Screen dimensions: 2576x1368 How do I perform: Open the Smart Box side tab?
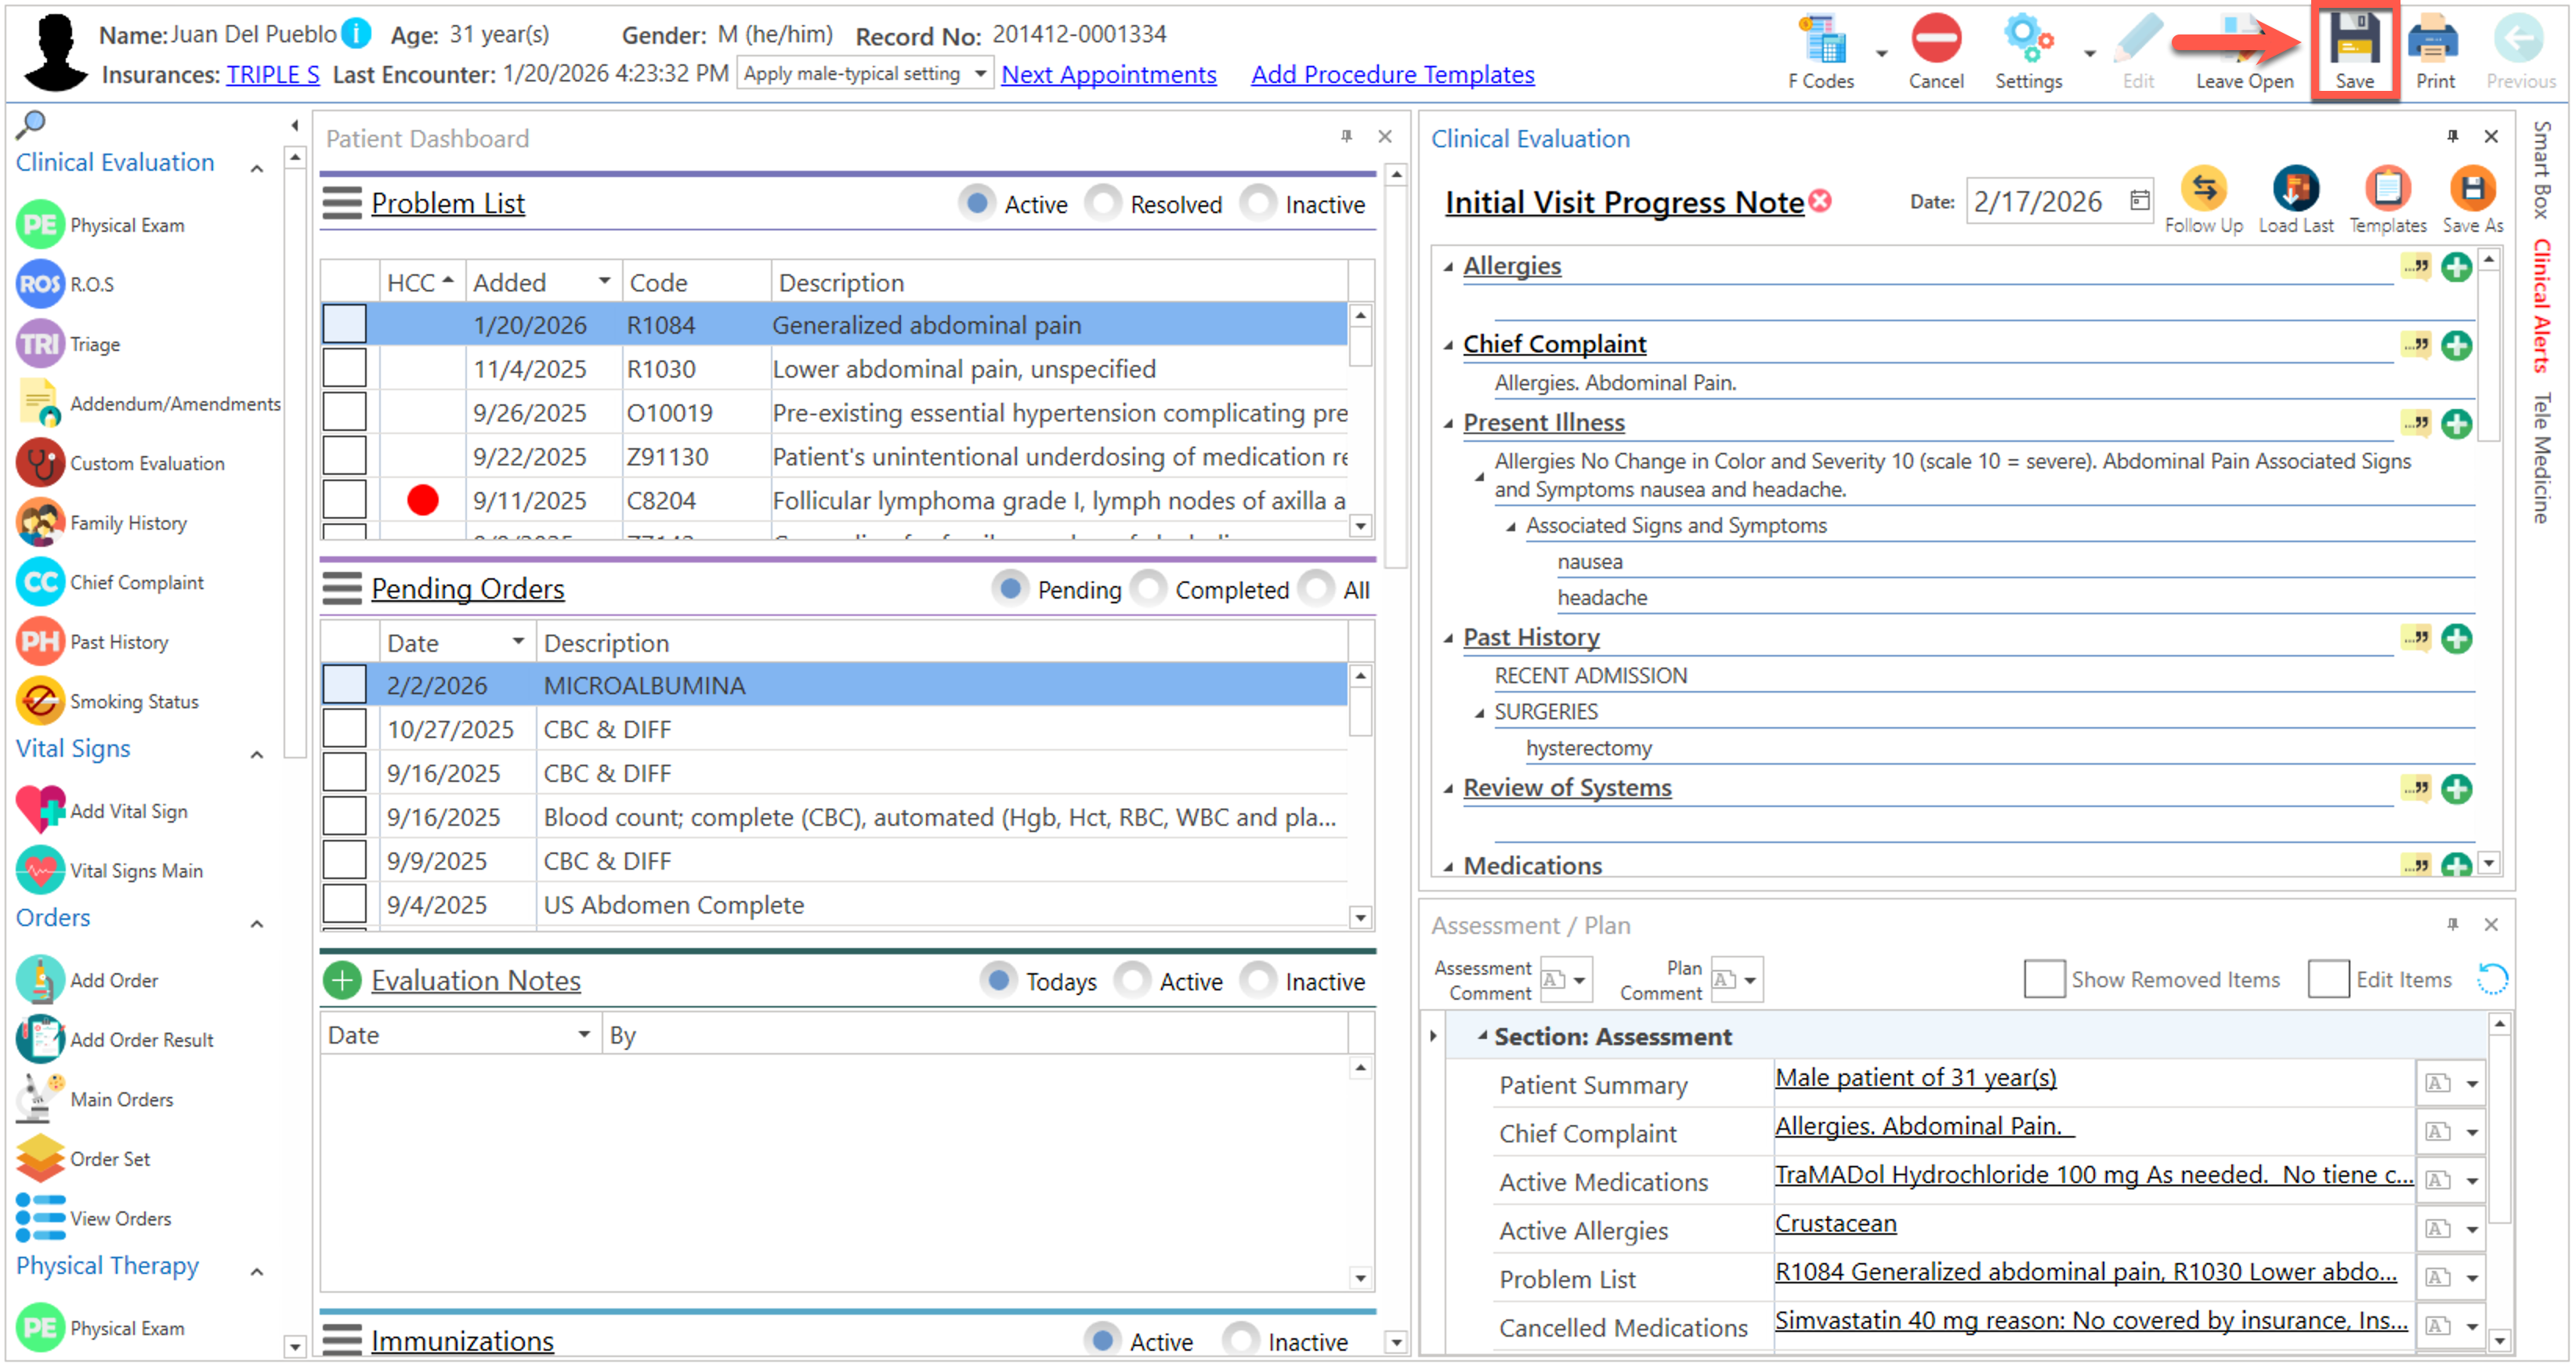tap(2542, 170)
